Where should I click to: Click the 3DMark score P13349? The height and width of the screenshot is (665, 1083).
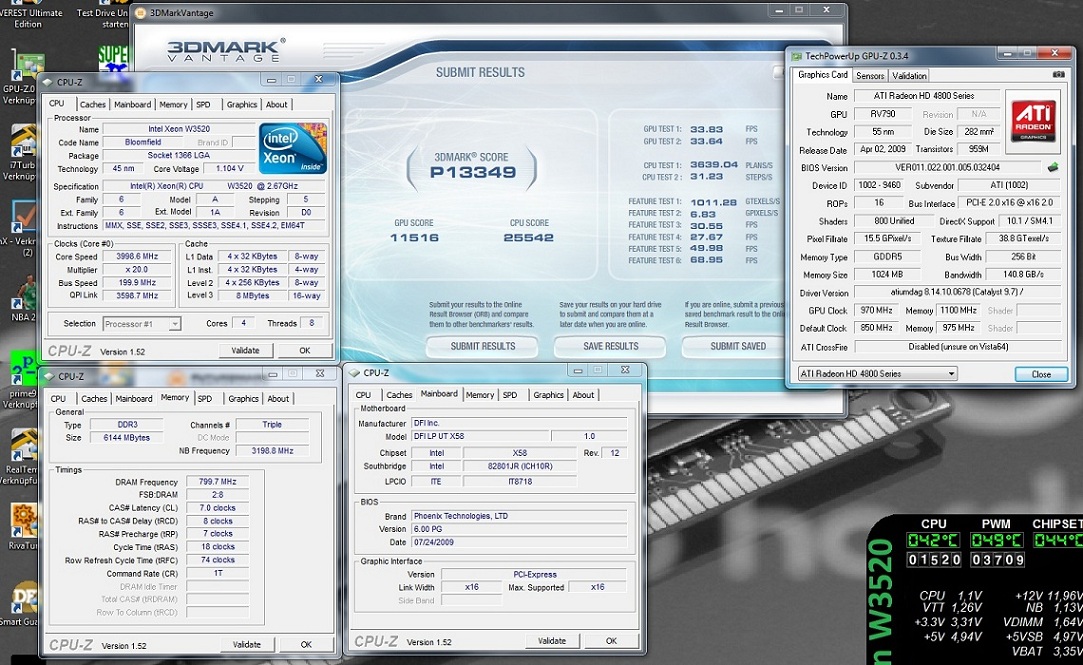coord(472,172)
